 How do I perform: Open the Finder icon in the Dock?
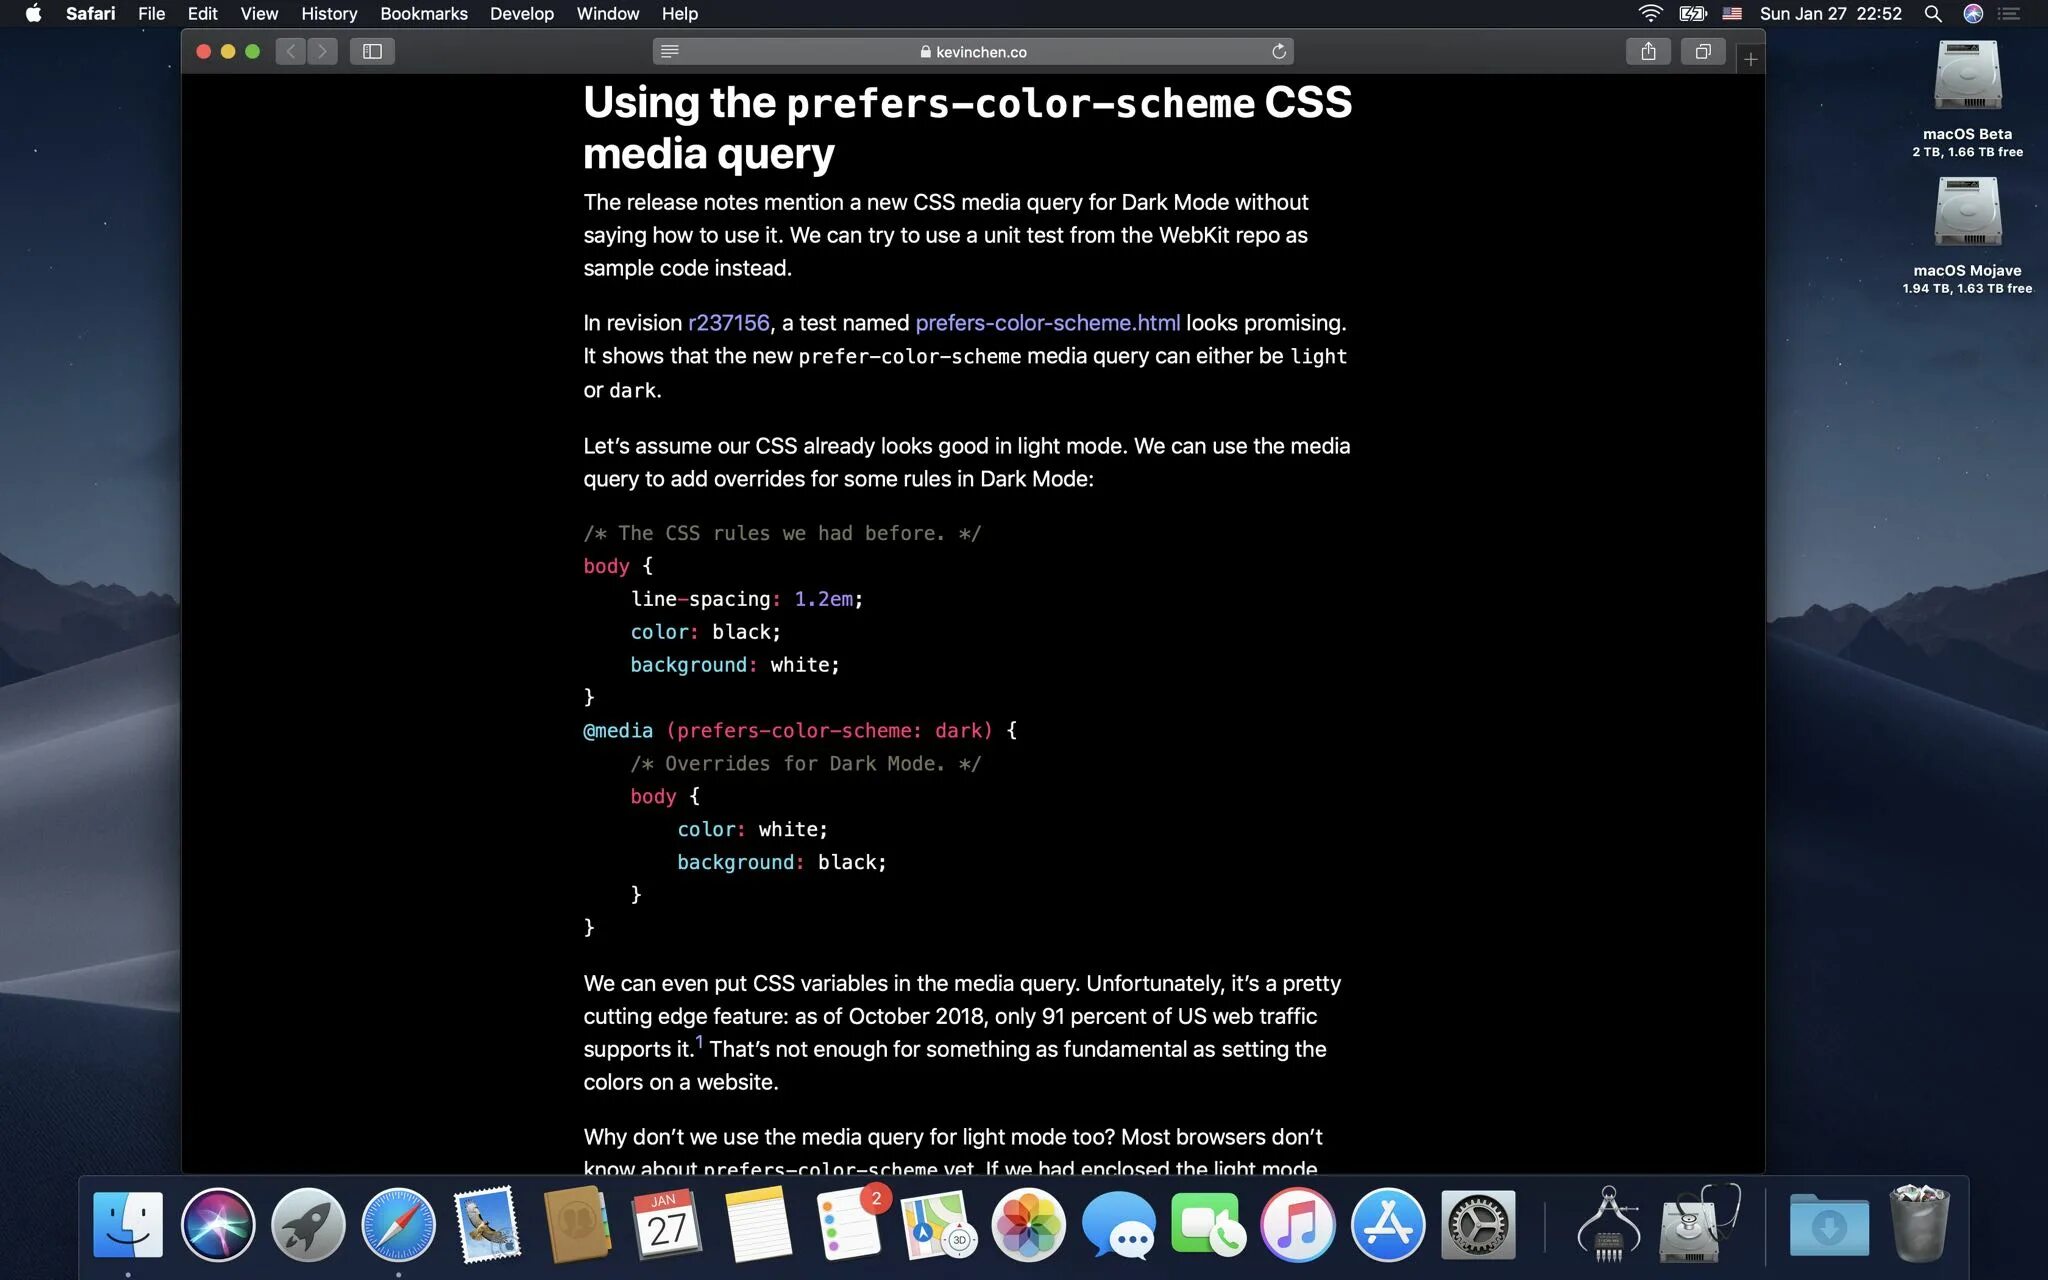[x=128, y=1225]
